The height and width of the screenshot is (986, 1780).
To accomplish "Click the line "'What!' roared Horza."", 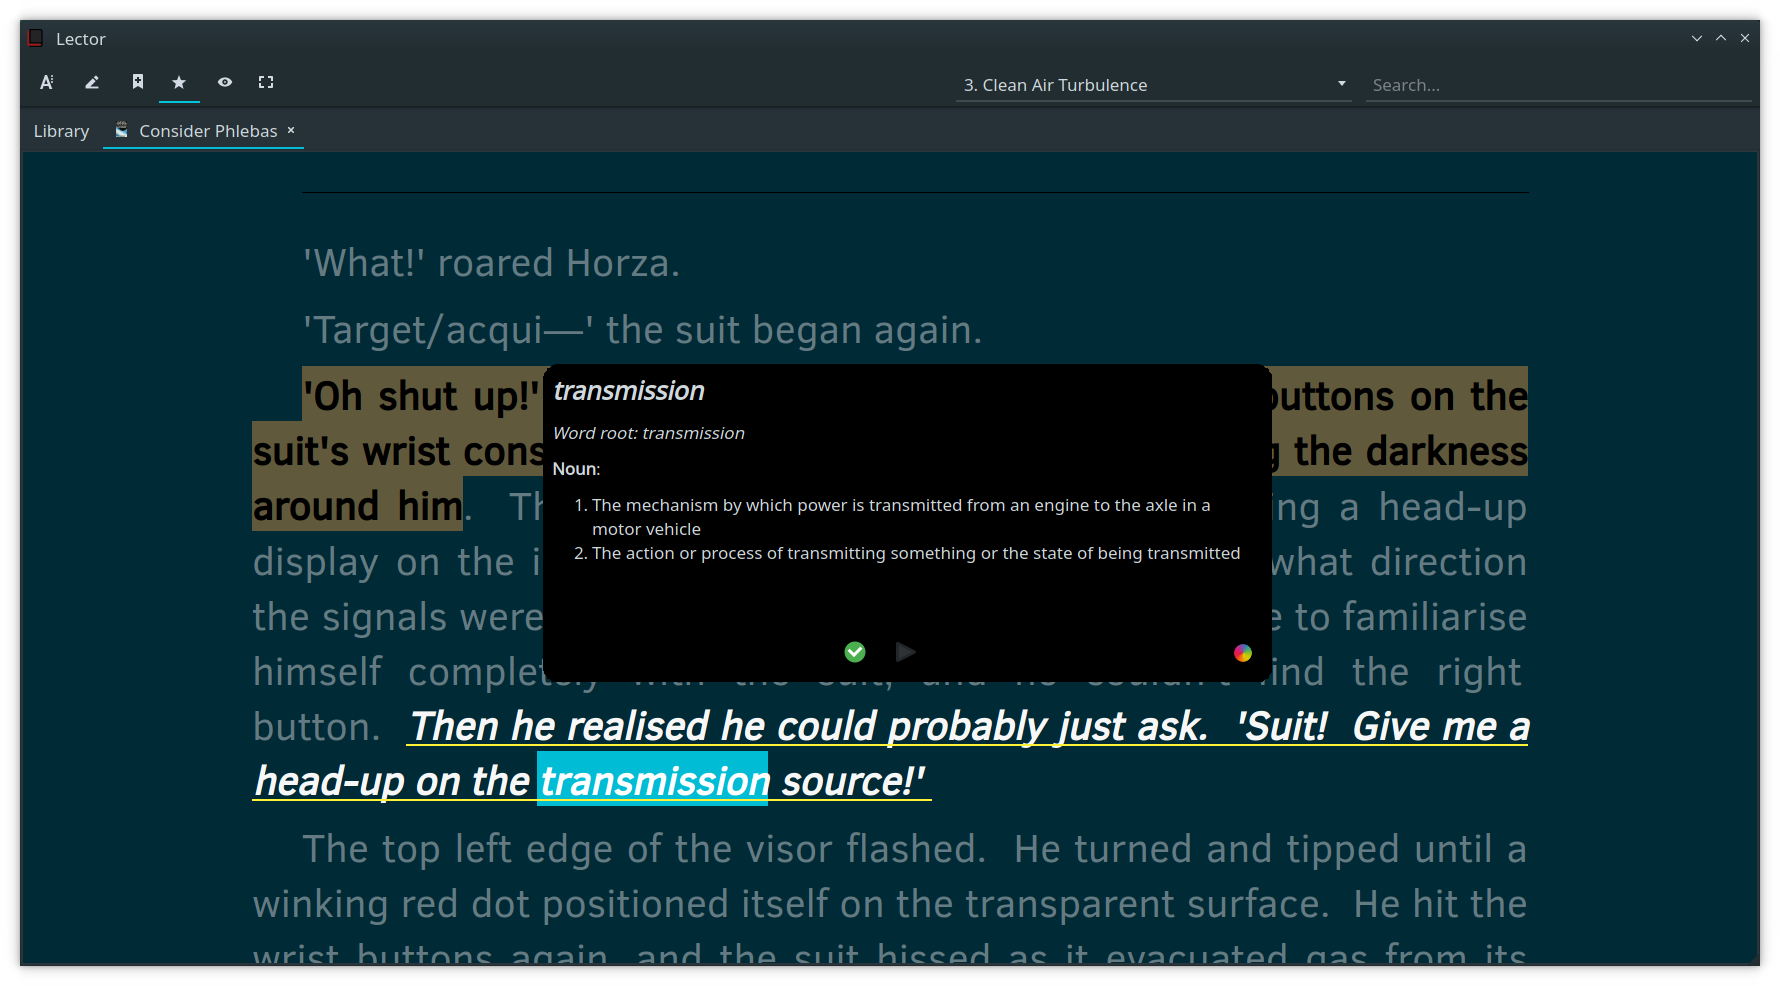I will click(492, 264).
